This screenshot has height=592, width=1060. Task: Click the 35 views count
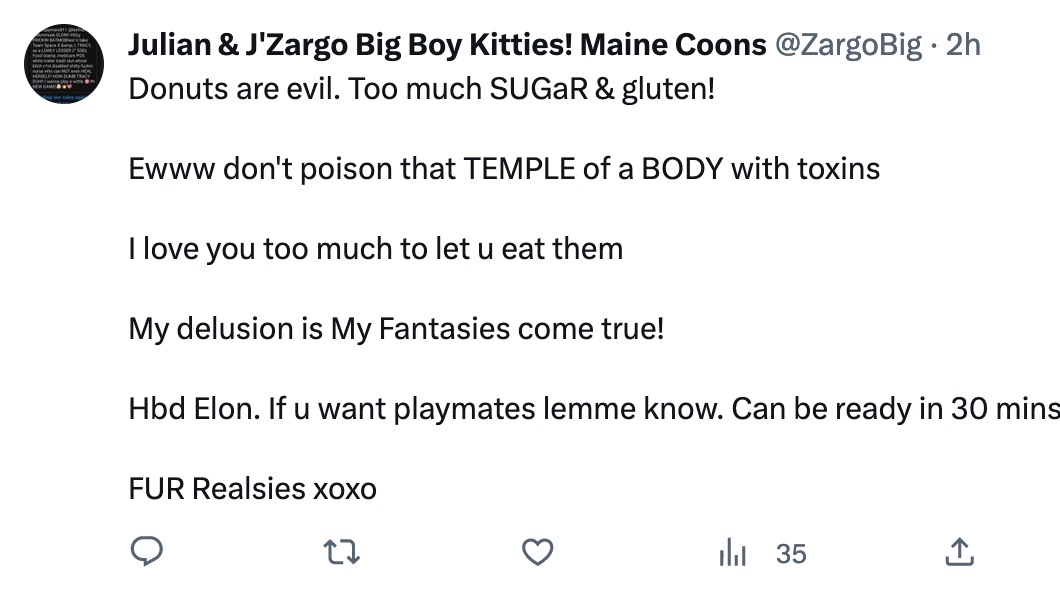[x=791, y=553]
